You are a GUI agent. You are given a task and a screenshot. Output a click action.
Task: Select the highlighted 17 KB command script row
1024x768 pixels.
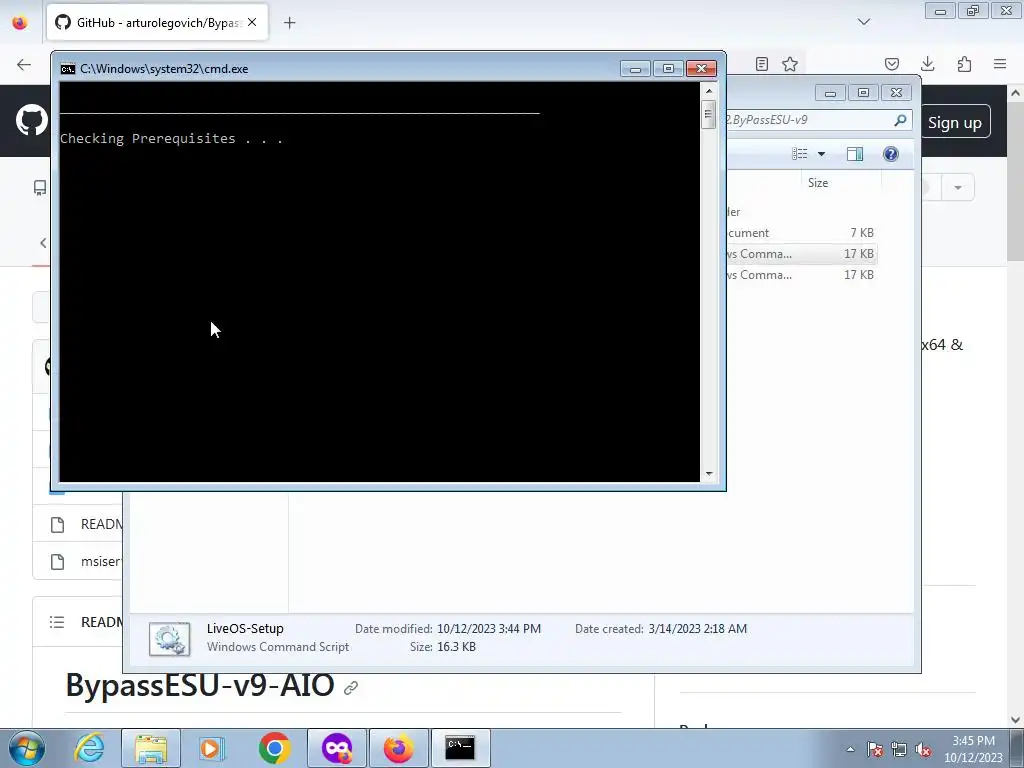click(x=801, y=253)
